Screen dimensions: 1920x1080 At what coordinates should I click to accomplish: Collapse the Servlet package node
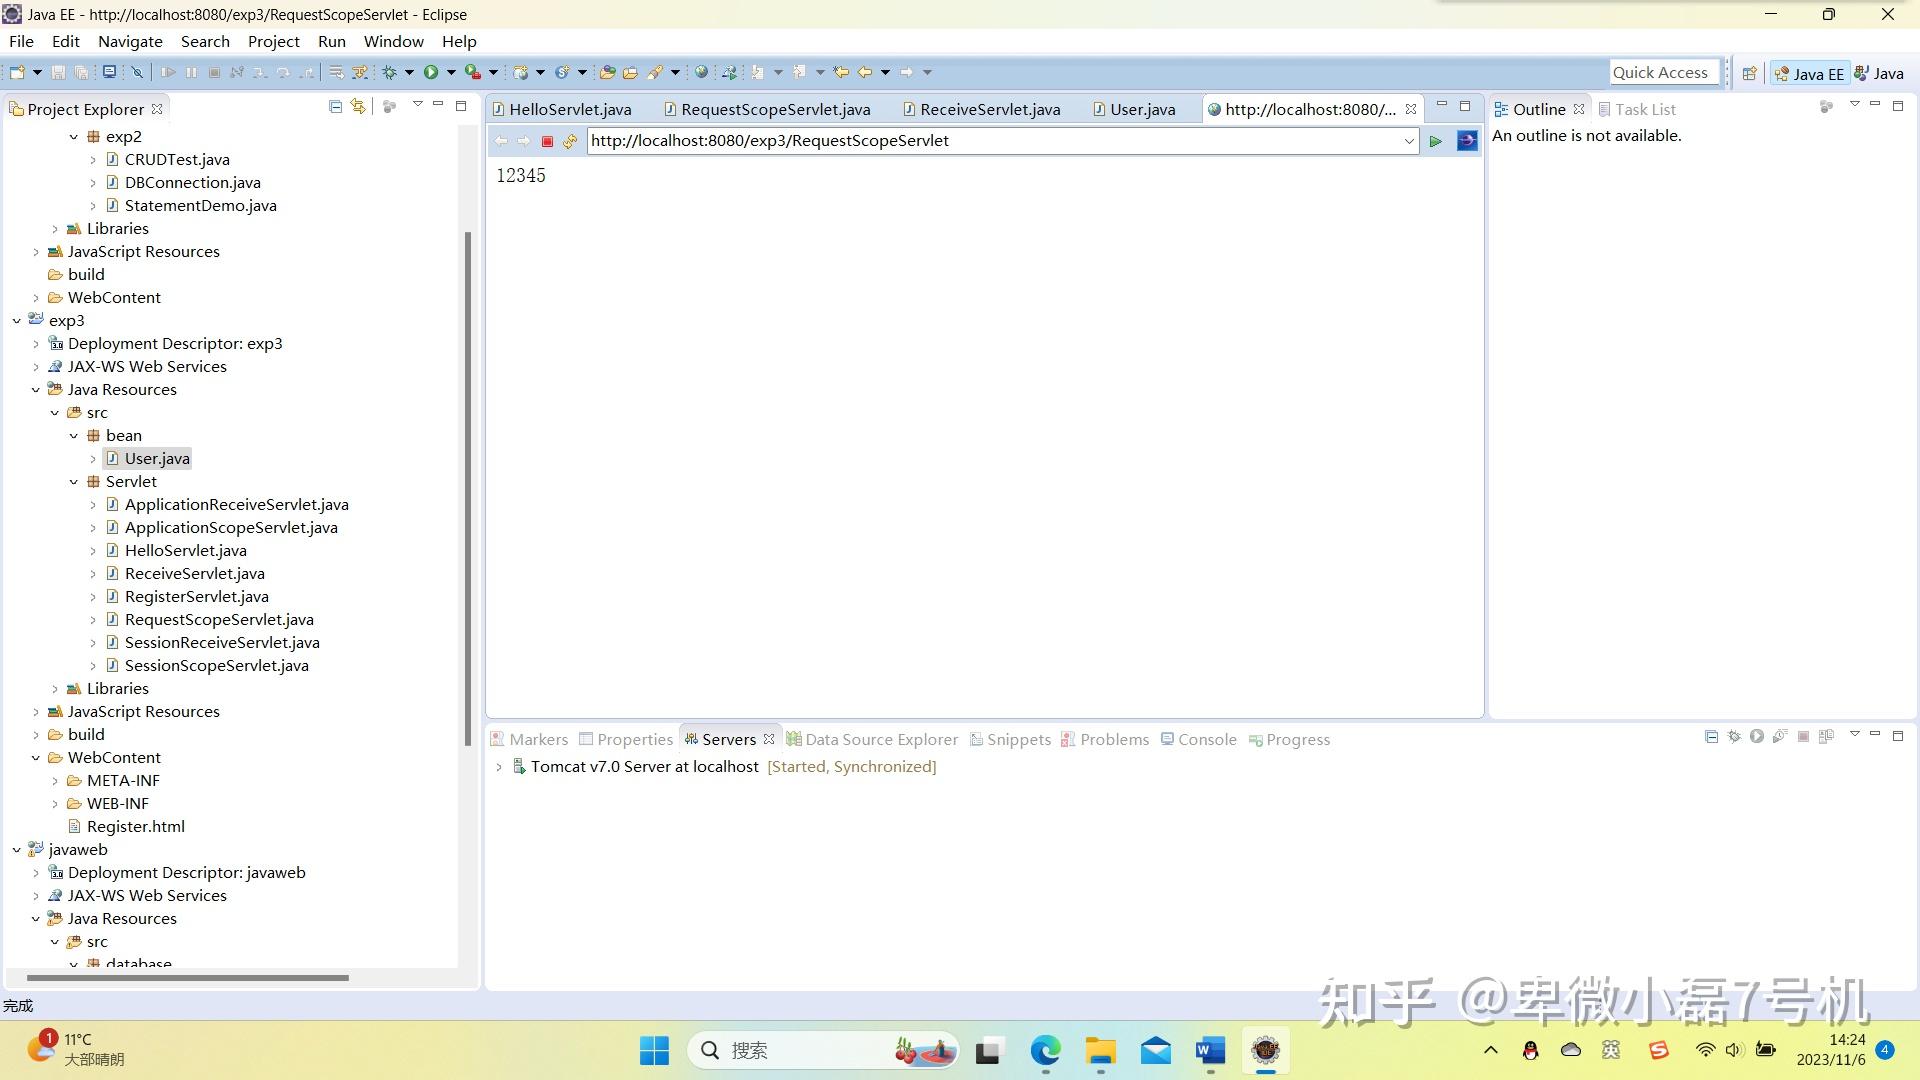[74, 482]
